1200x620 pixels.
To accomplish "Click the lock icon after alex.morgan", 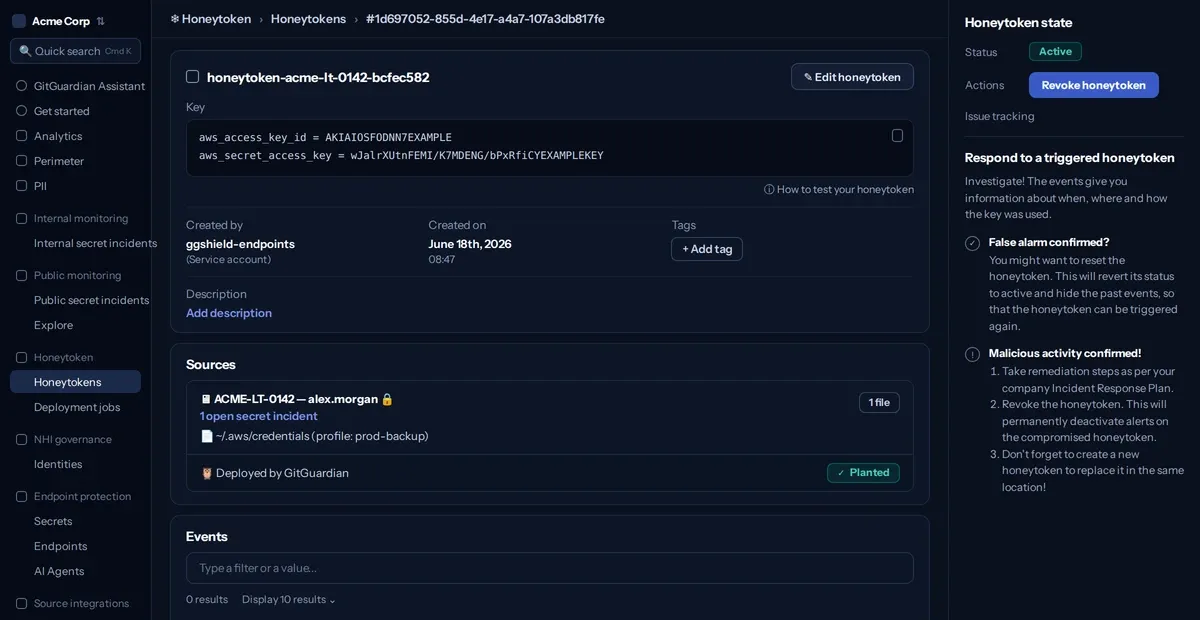I will (387, 399).
